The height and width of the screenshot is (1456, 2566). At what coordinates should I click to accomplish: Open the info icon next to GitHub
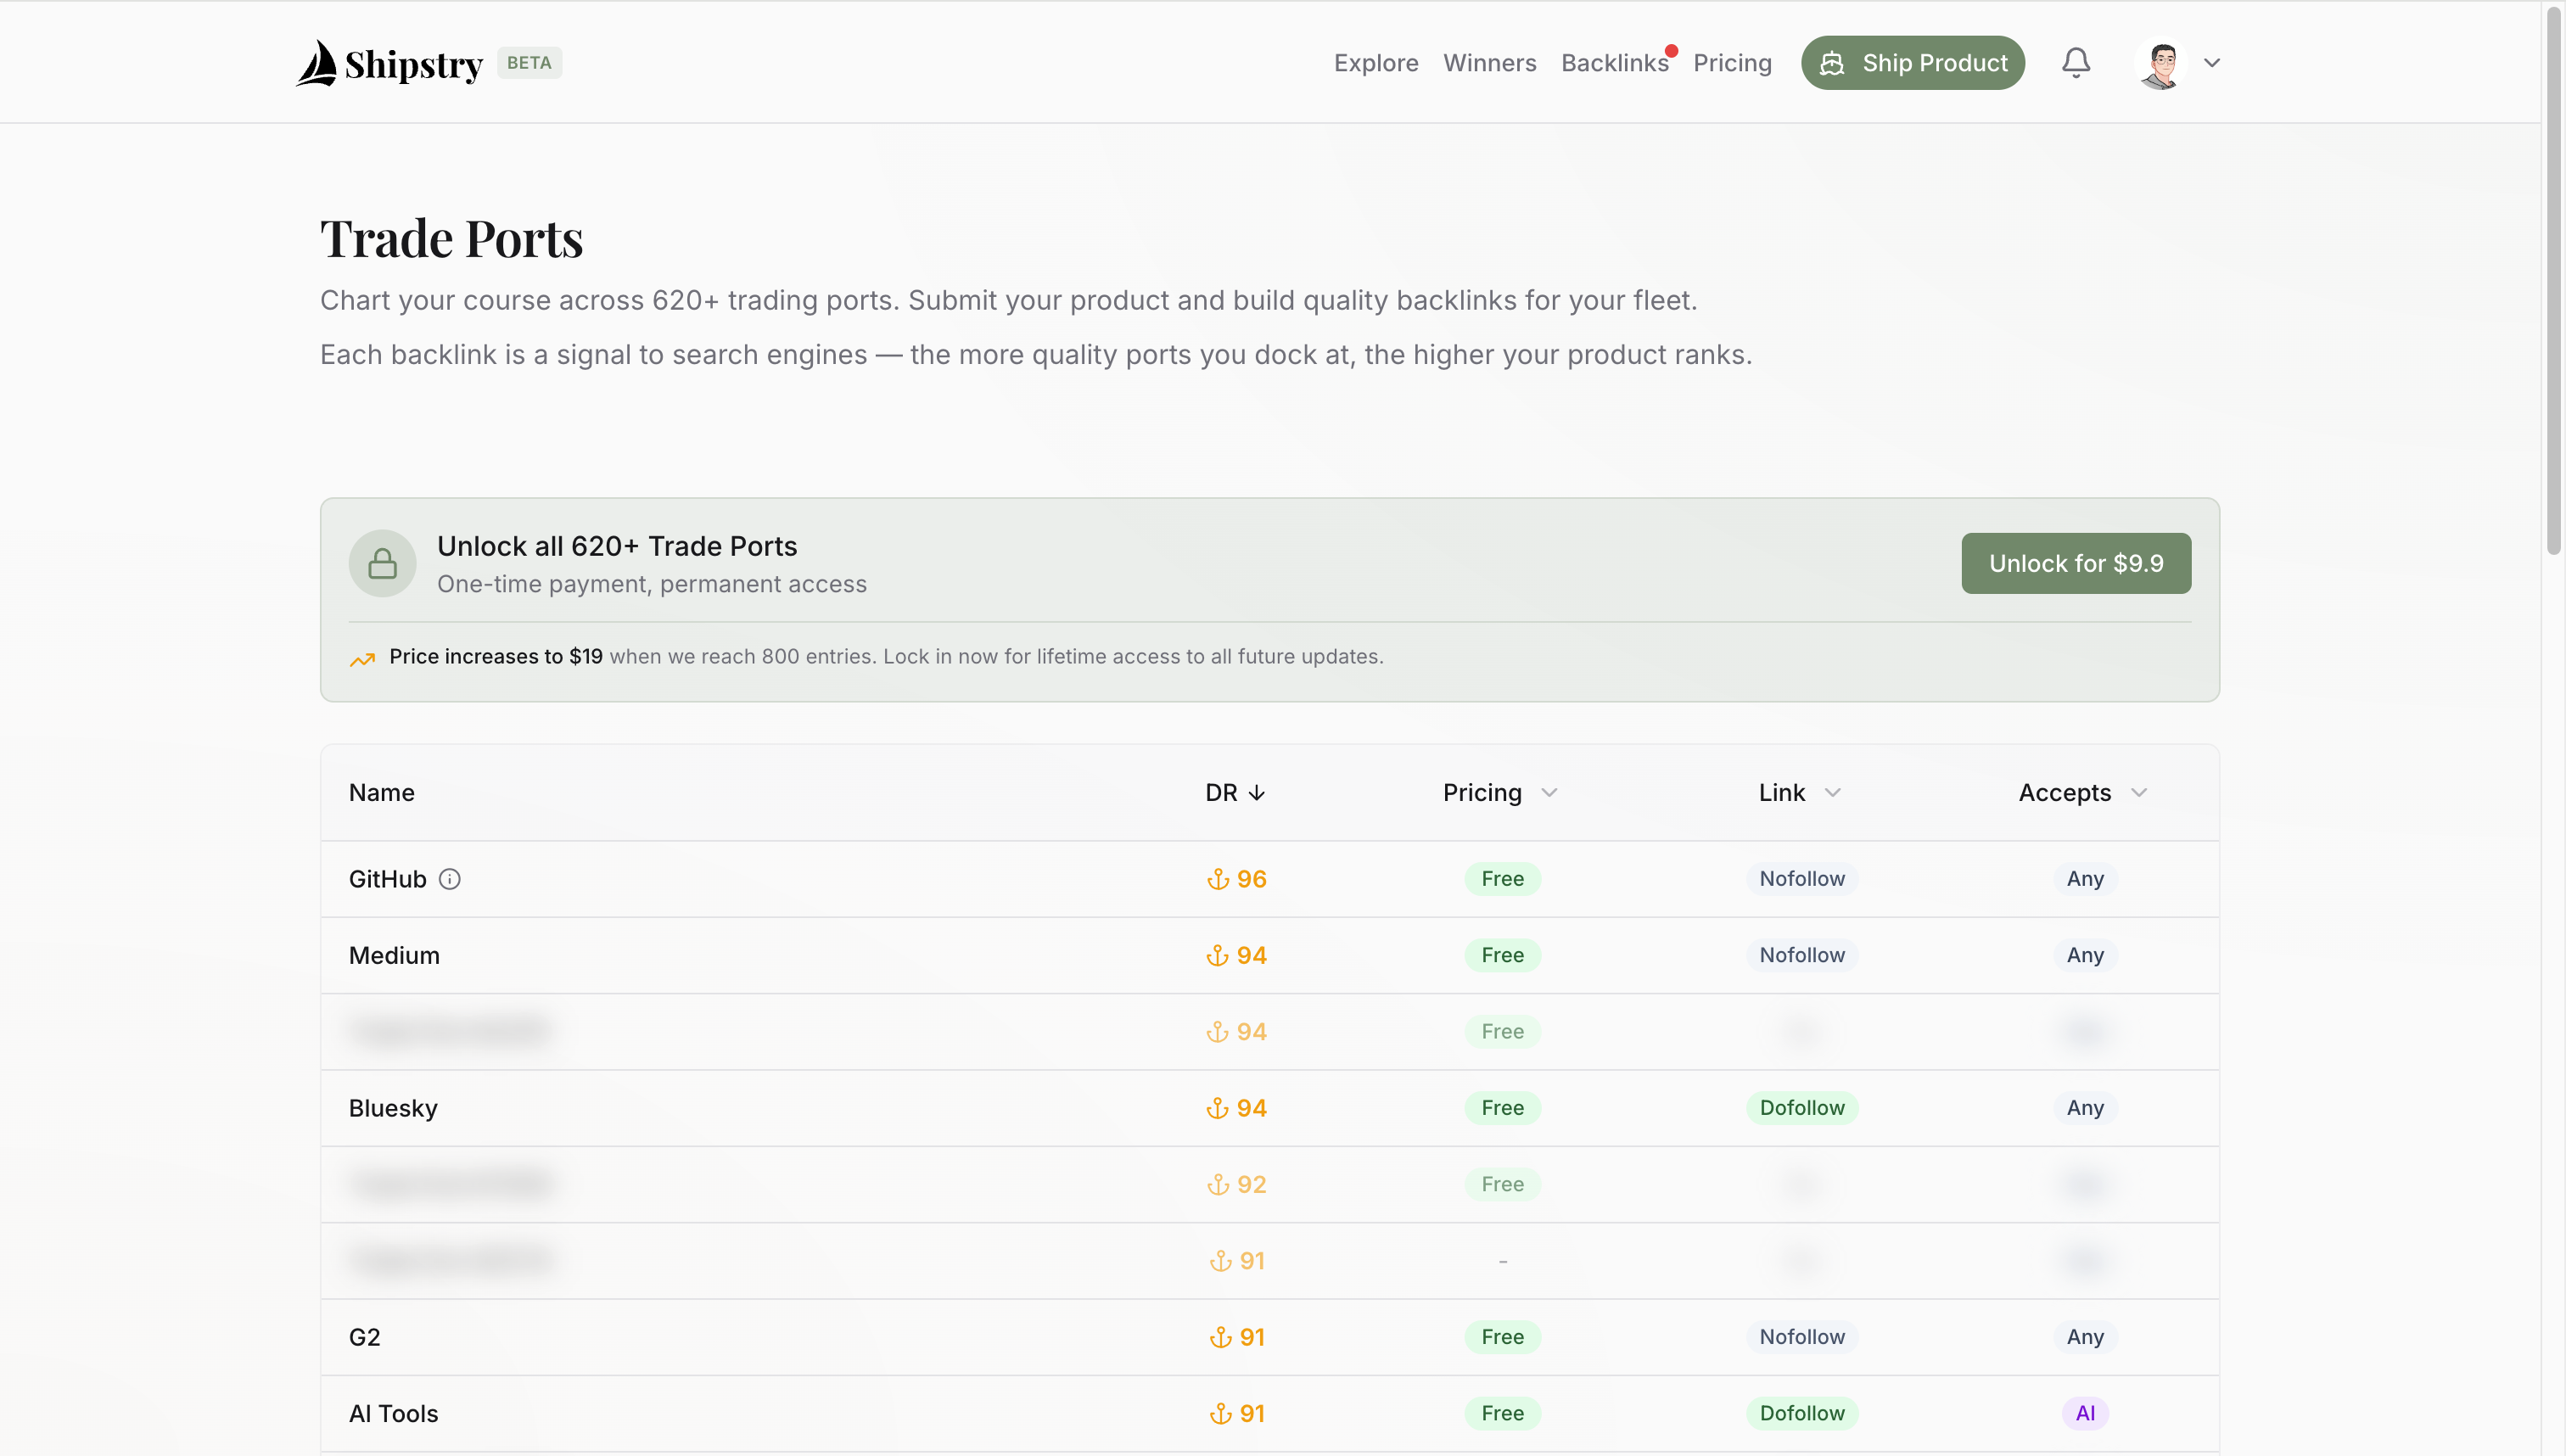[x=449, y=878]
